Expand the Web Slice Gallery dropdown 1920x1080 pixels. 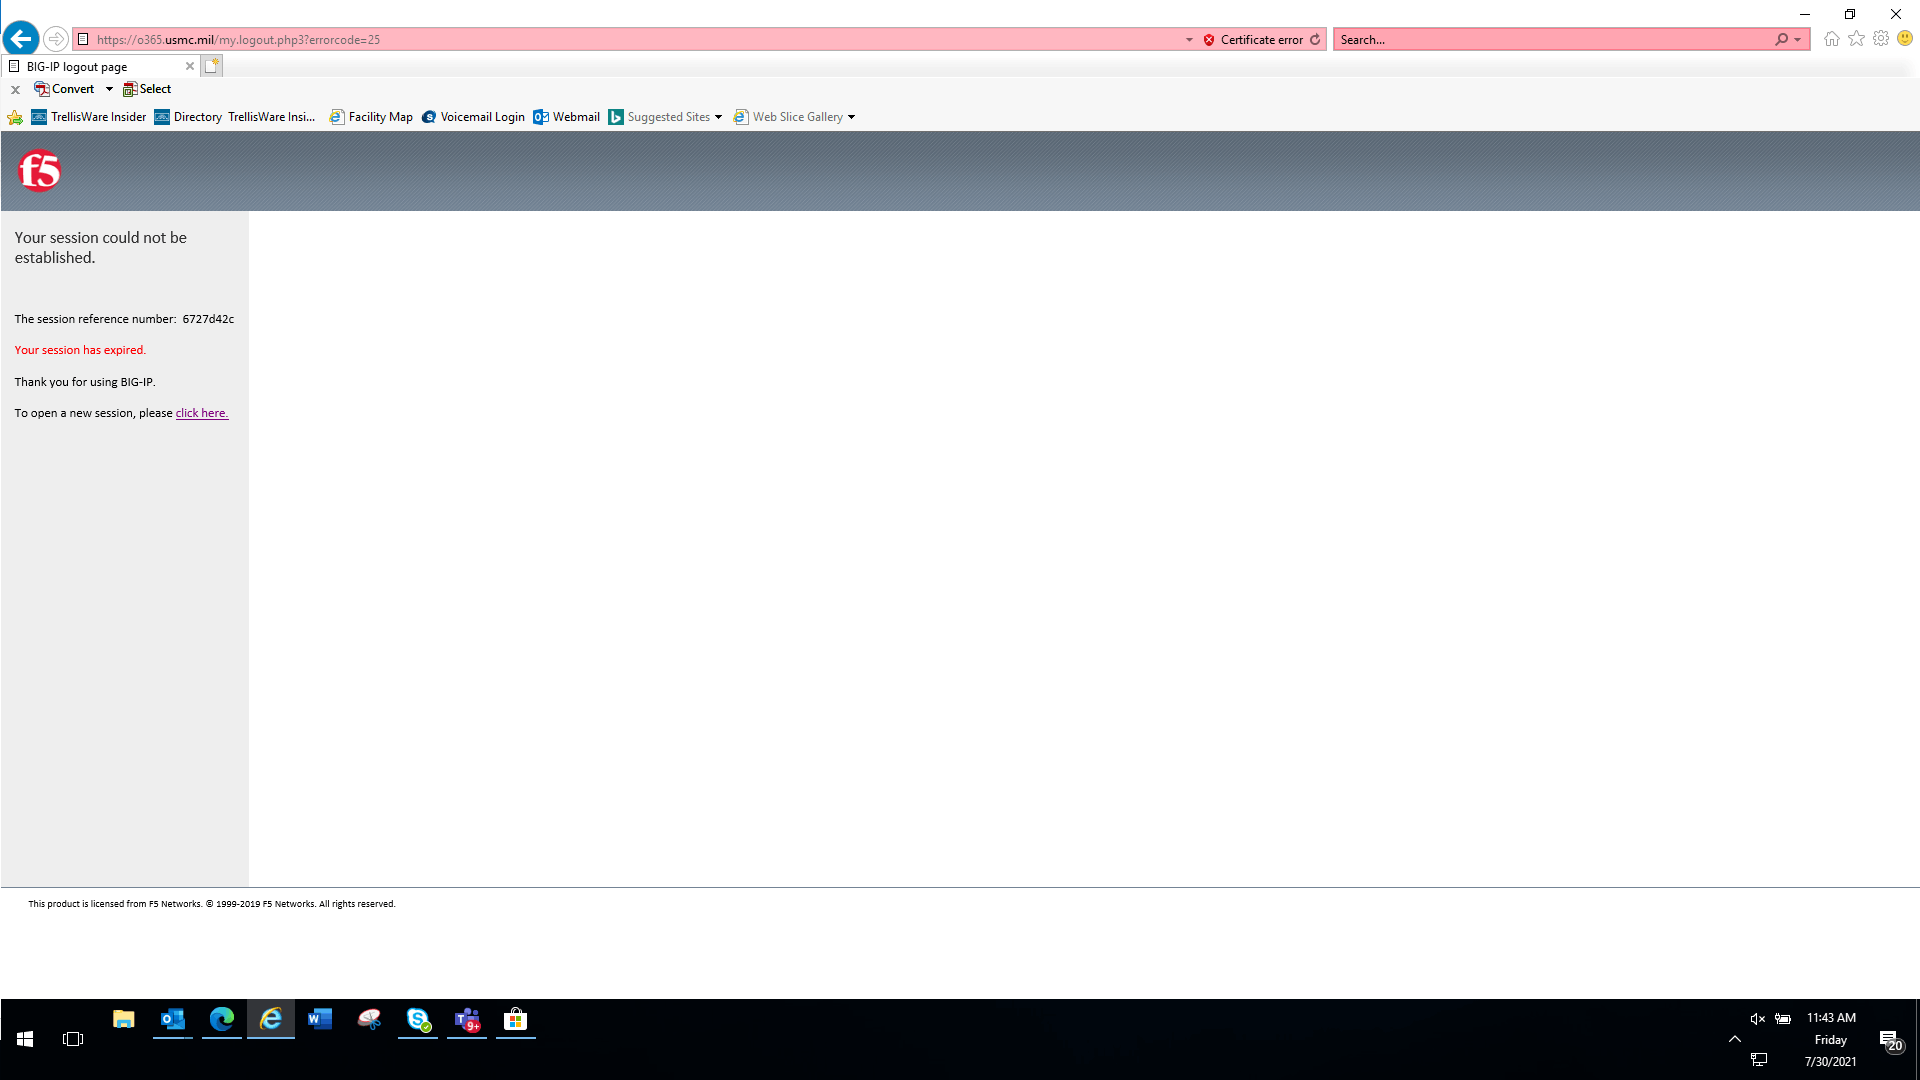pos(851,117)
